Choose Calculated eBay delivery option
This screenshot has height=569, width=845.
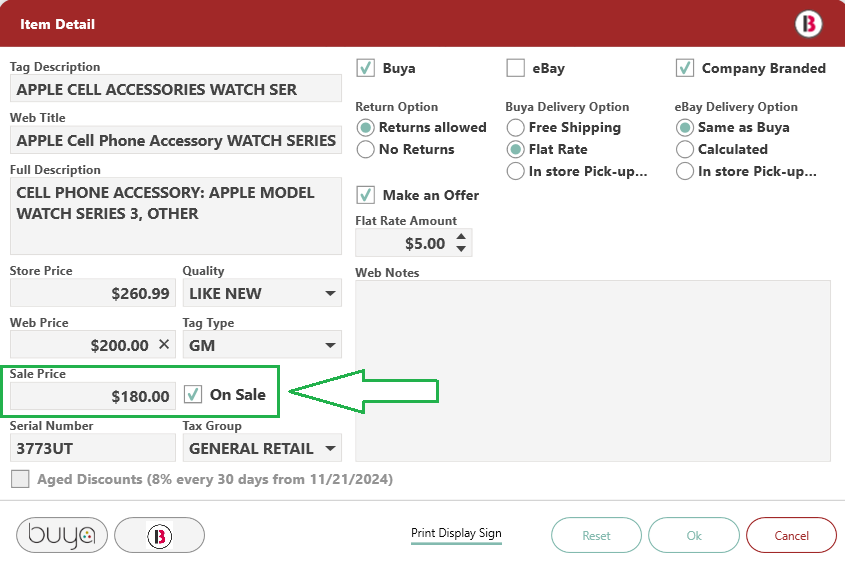pos(685,149)
